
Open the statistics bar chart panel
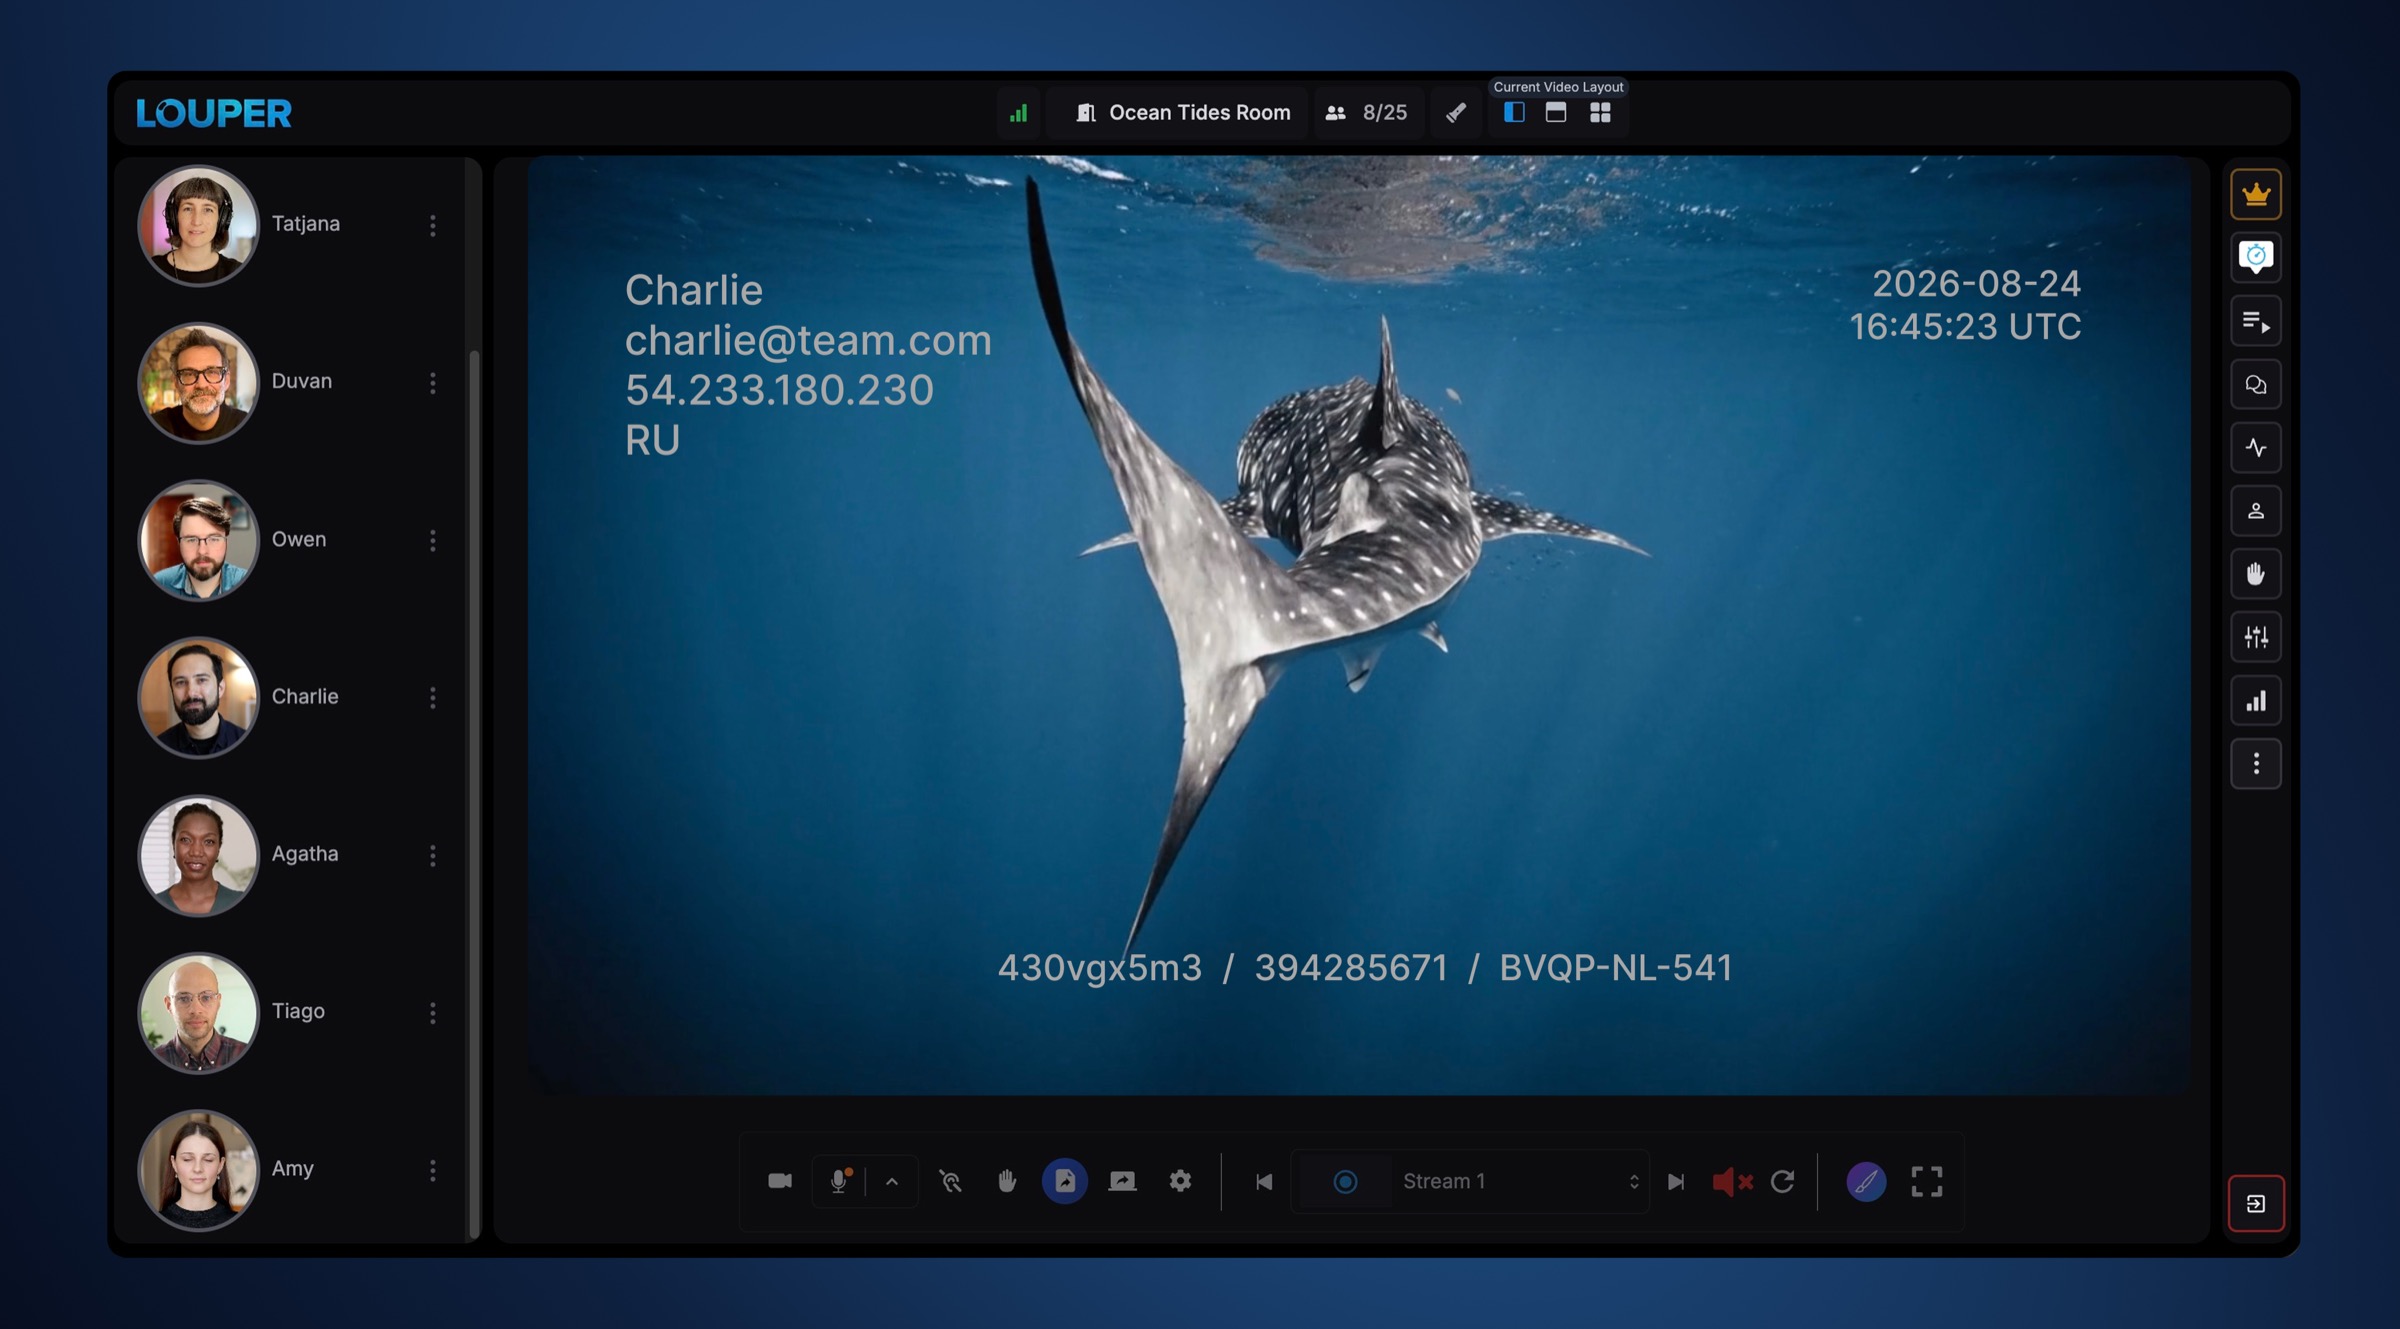pyautogui.click(x=2255, y=701)
